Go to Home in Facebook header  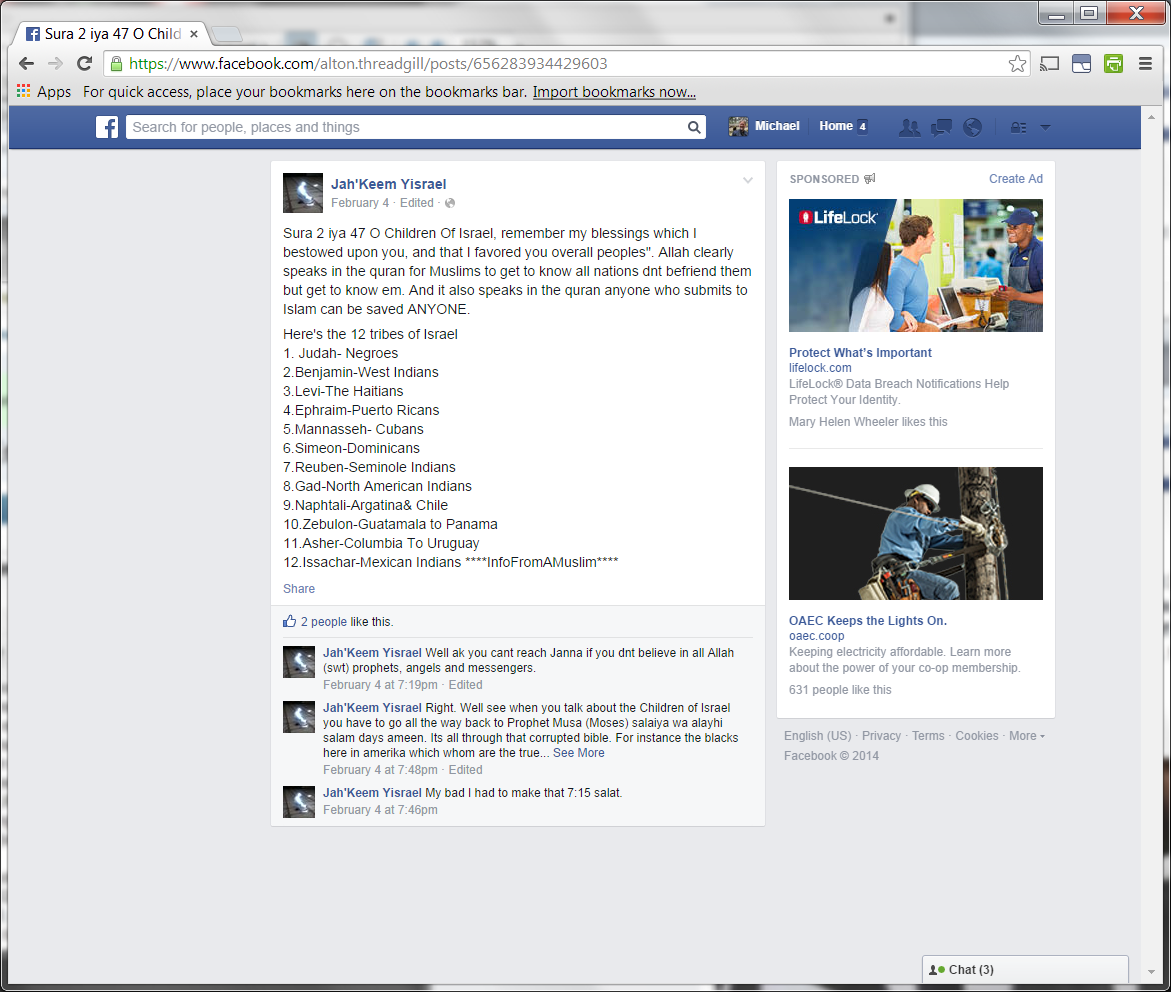836,126
